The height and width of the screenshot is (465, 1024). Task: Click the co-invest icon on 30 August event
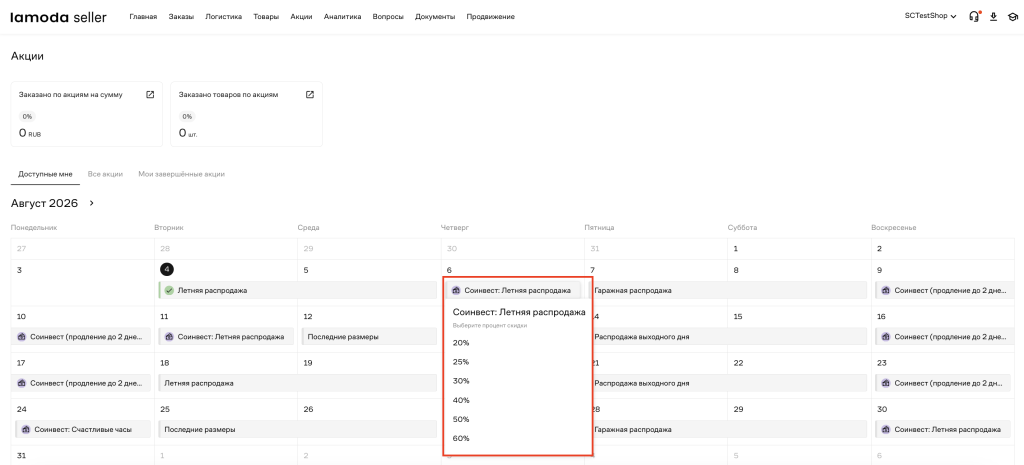tap(886, 430)
